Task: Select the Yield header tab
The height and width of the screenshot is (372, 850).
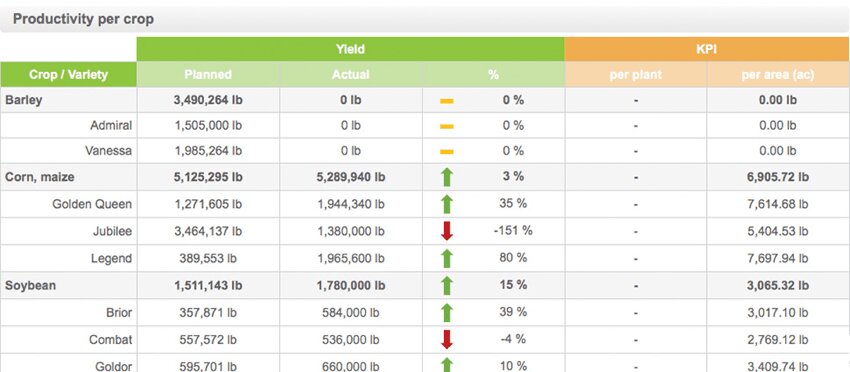Action: [350, 49]
